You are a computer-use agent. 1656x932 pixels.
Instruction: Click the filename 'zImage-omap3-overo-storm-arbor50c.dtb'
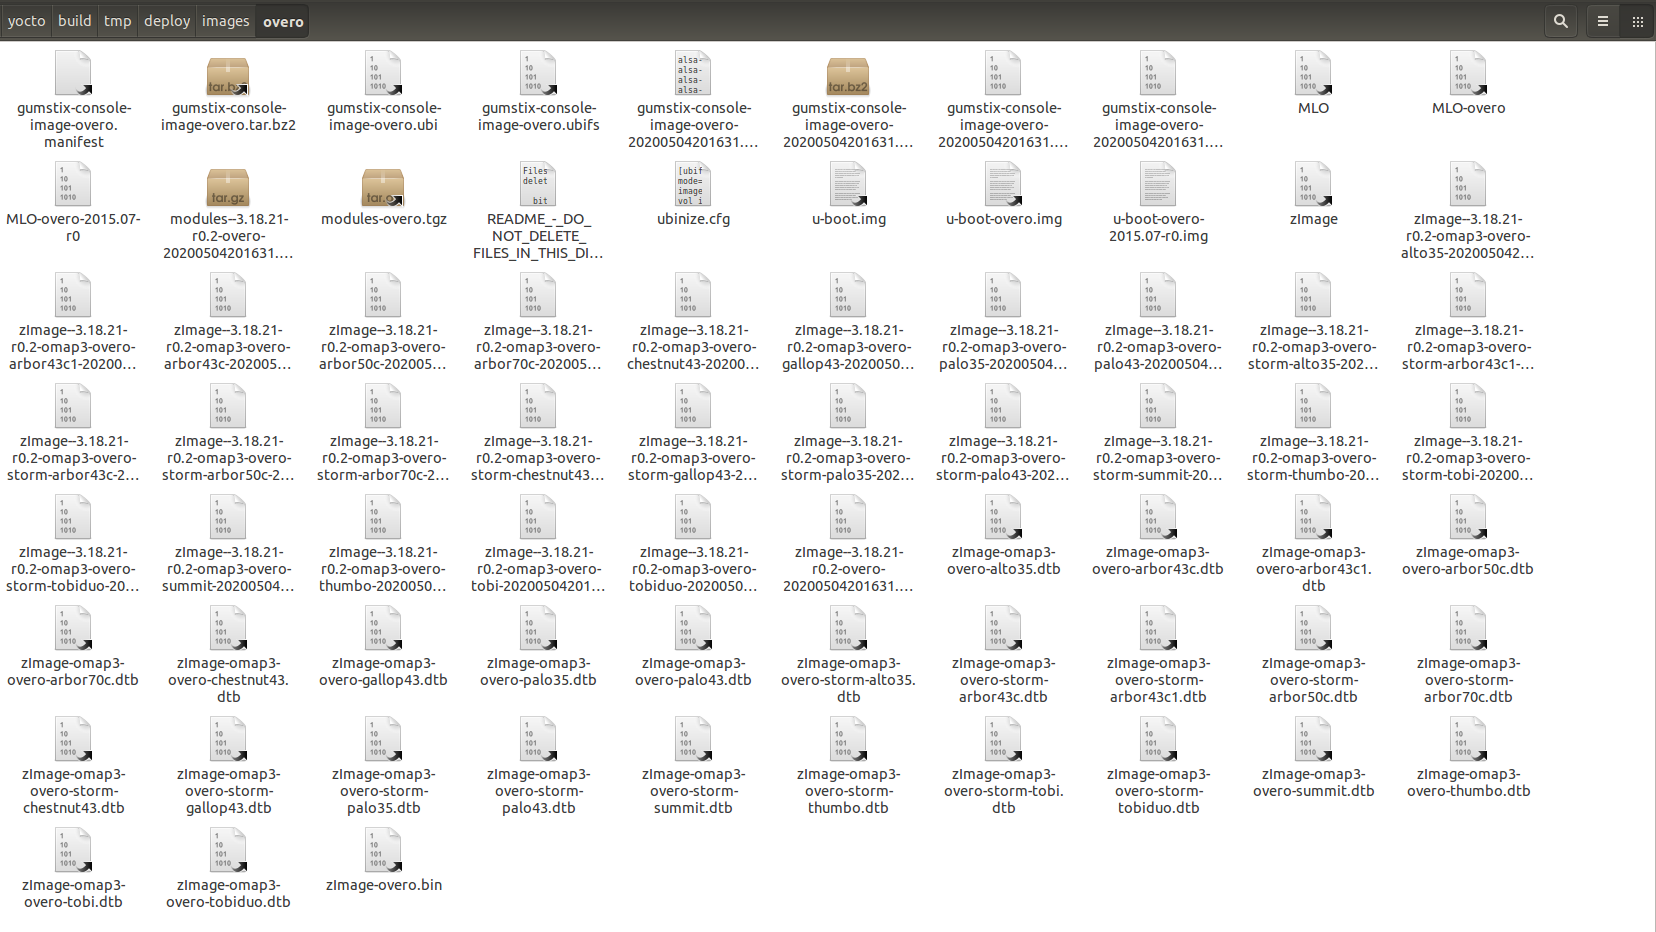(x=1313, y=680)
